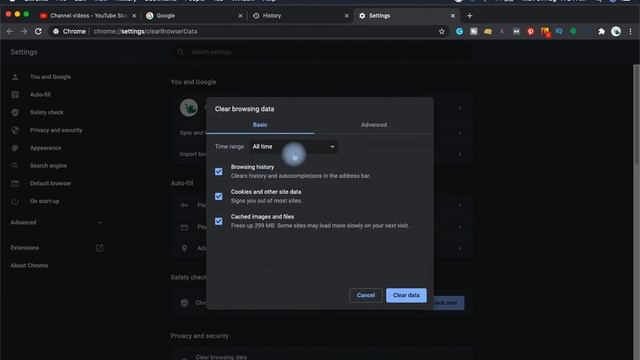640x360 pixels.
Task: Click the Clear data button
Action: 406,295
